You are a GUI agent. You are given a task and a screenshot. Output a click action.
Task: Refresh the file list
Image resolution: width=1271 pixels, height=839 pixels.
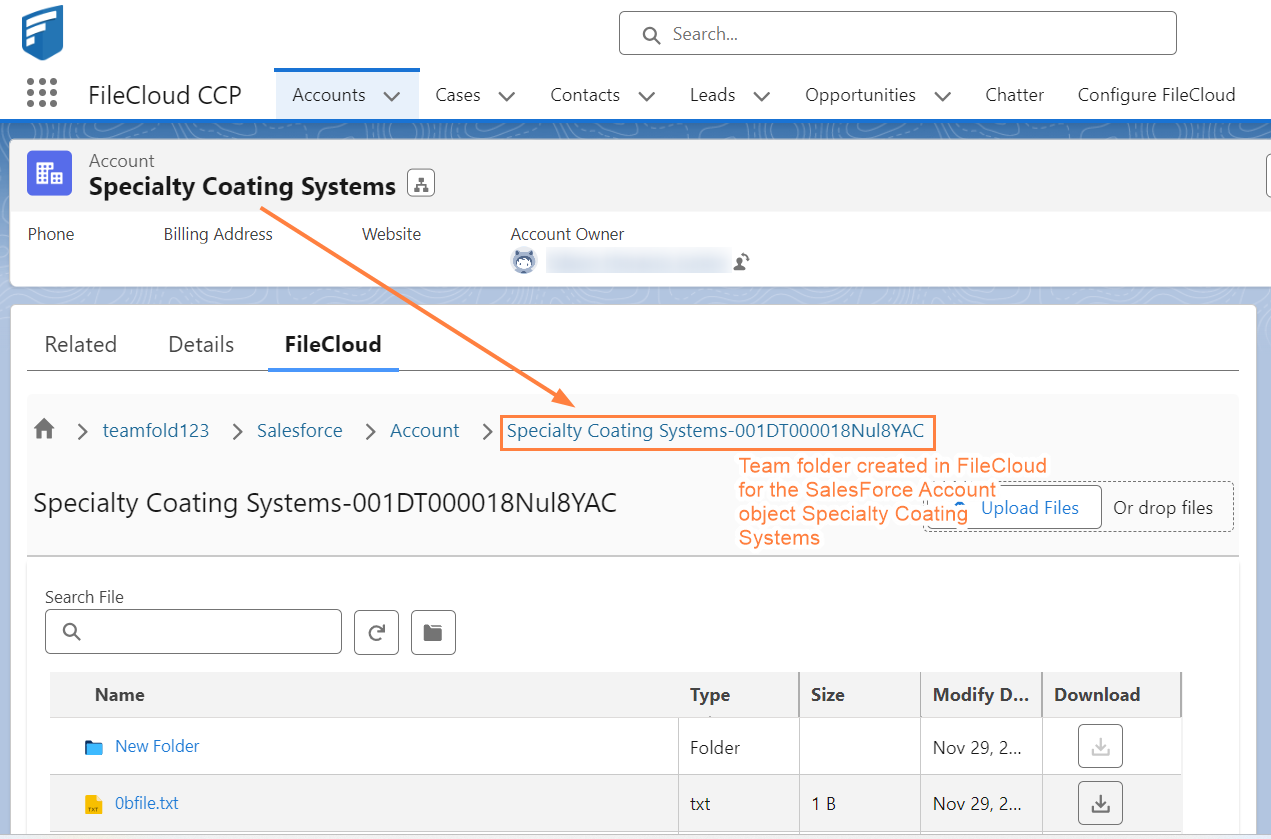coord(376,631)
